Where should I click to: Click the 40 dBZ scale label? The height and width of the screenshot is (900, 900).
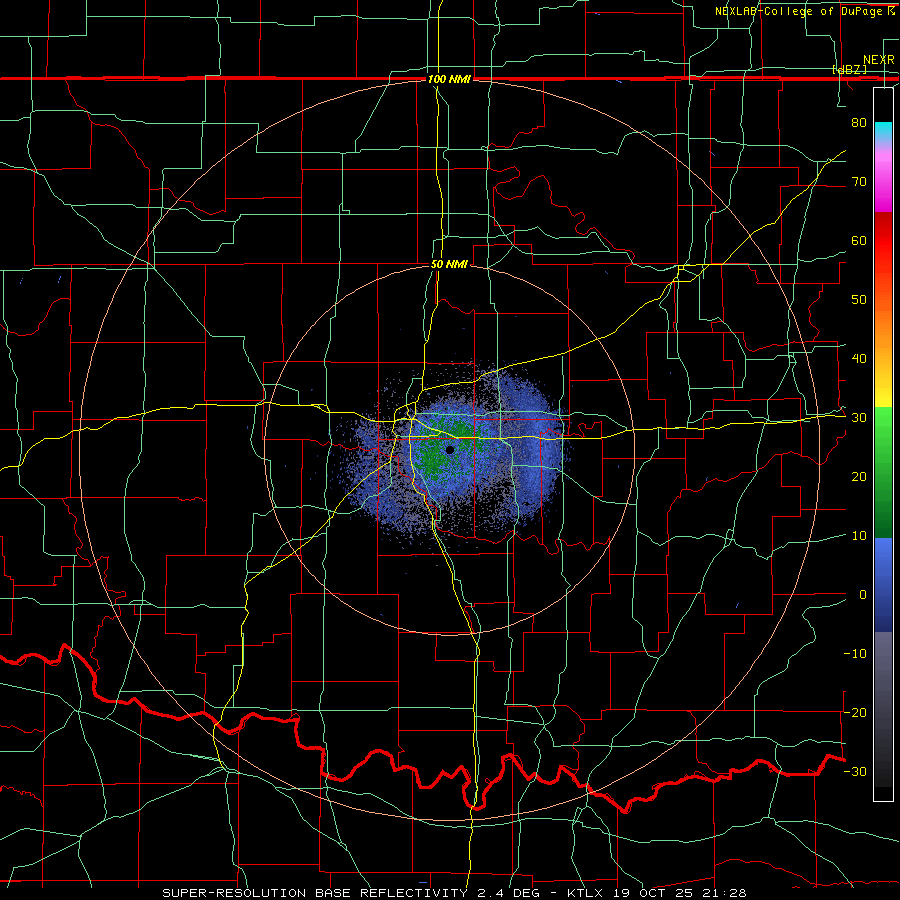pyautogui.click(x=859, y=359)
